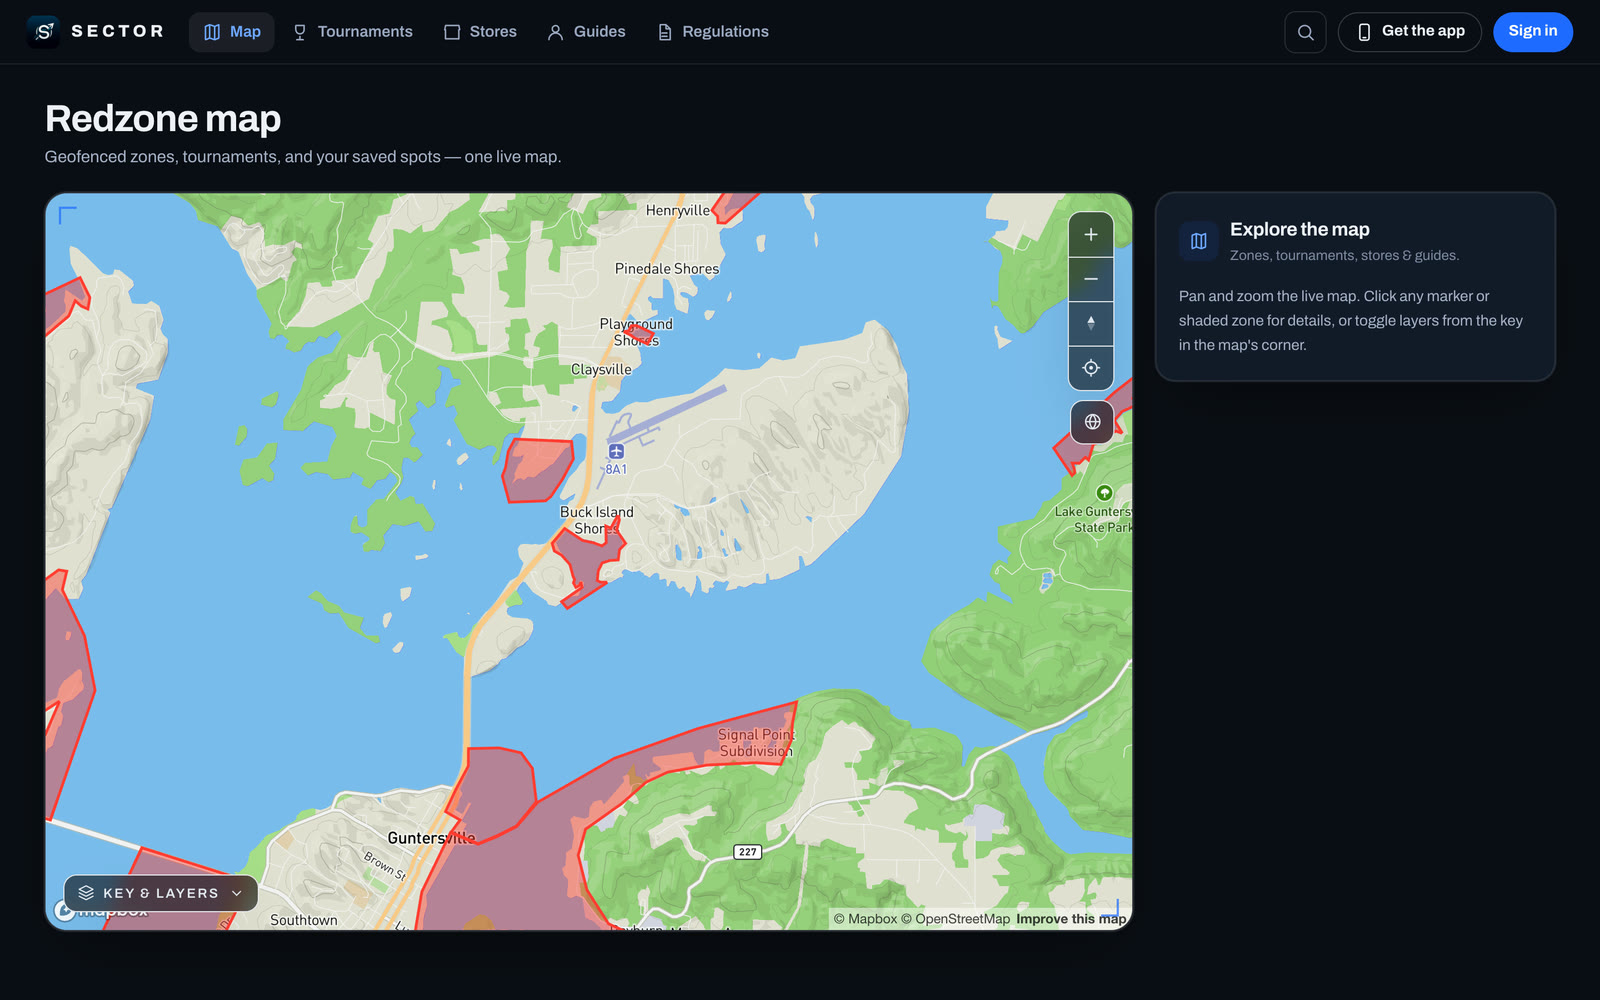
Task: Click the Claysville map label
Action: pyautogui.click(x=601, y=370)
